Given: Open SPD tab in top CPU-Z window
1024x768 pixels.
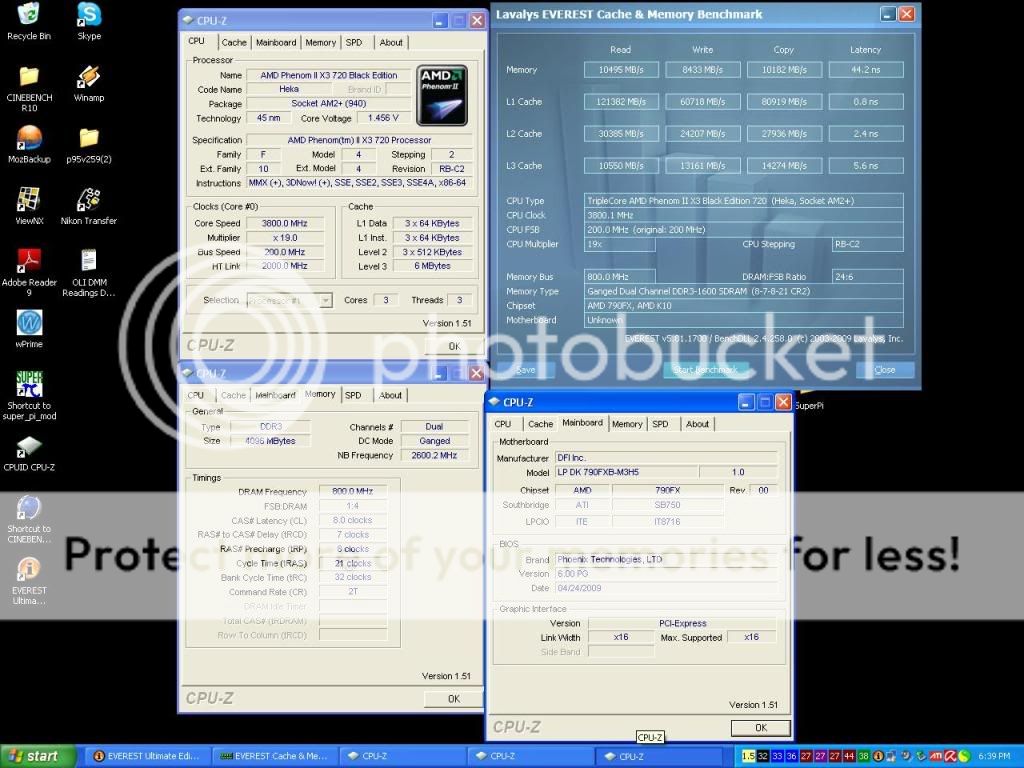Looking at the screenshot, I should pos(354,42).
